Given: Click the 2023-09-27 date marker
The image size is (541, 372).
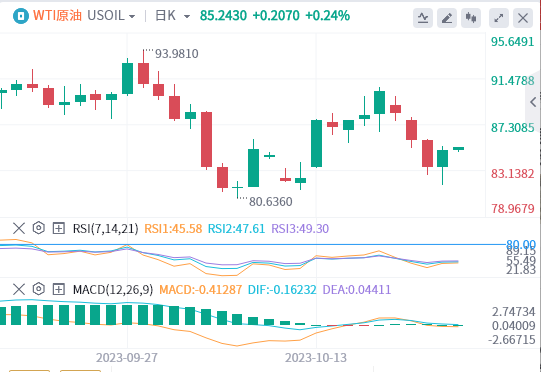Looking at the screenshot, I should click(x=127, y=358).
